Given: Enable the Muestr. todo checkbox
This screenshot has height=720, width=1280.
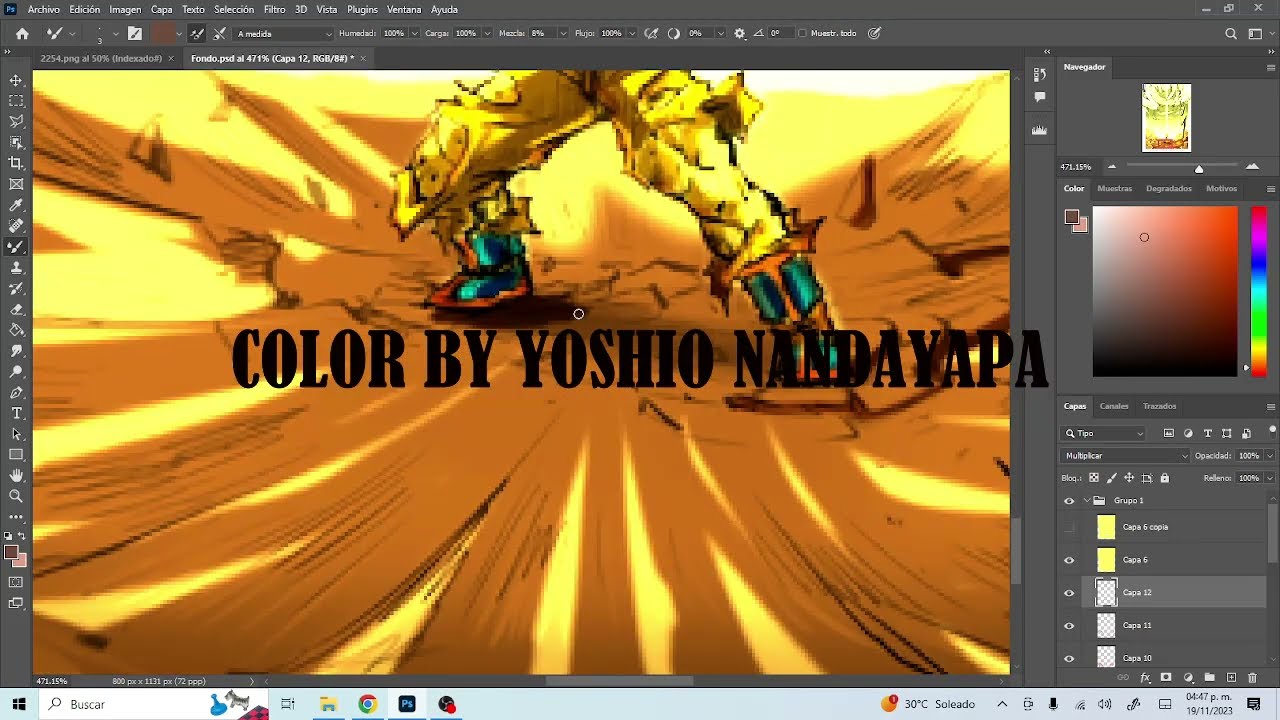Looking at the screenshot, I should pos(802,33).
